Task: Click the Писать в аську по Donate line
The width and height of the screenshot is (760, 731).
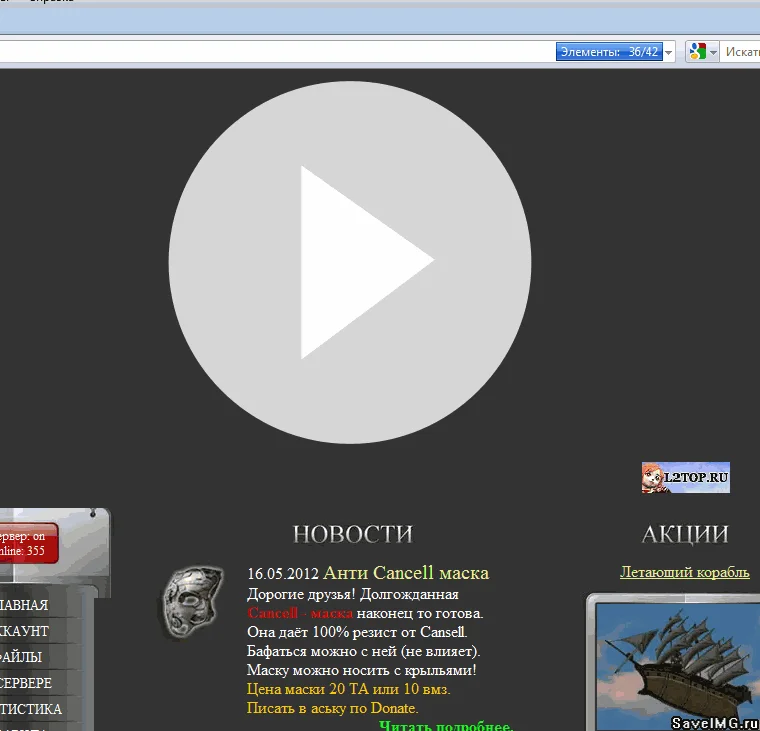Action: point(332,708)
